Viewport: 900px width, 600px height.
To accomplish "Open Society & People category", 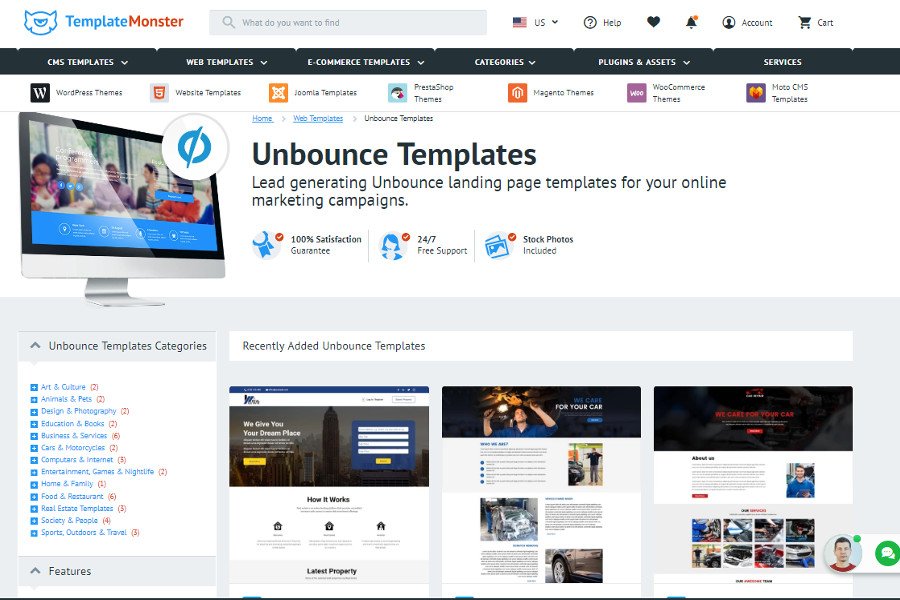I will point(69,521).
